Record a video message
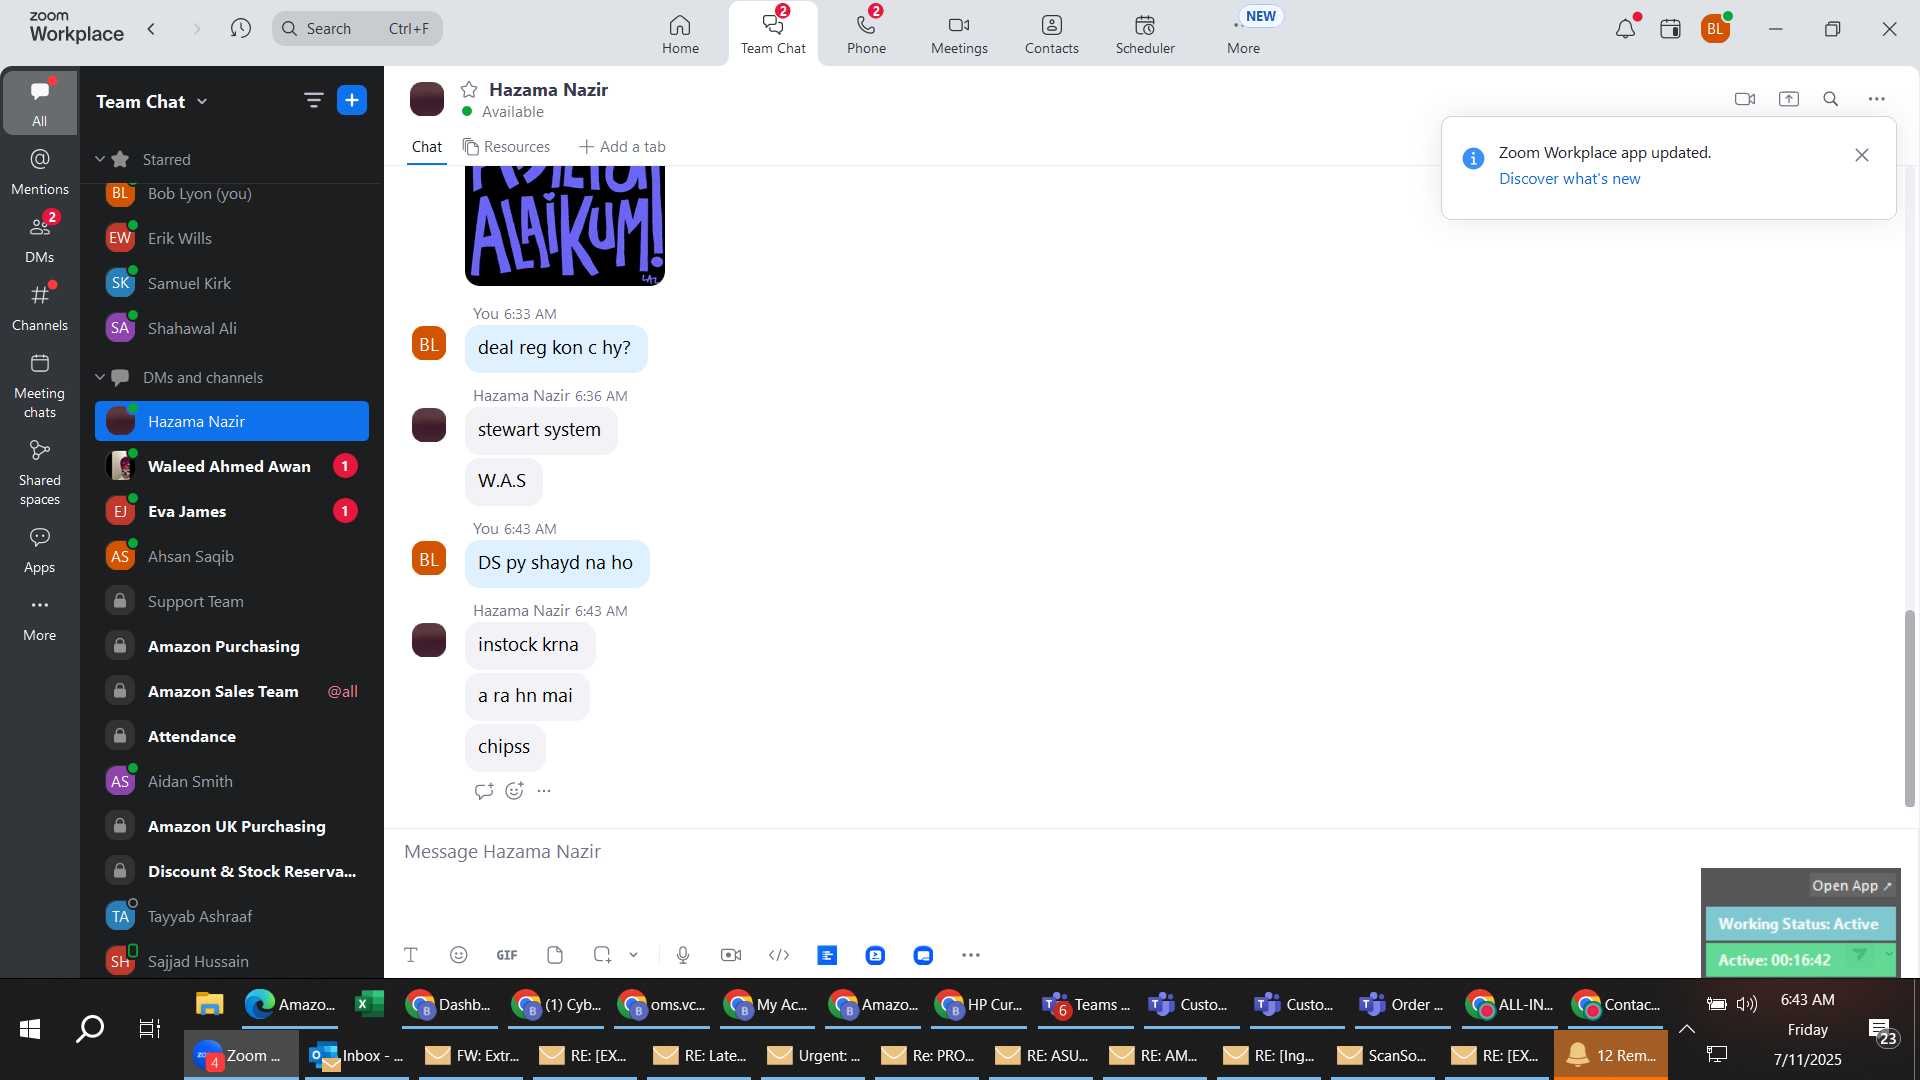The image size is (1920, 1080). [x=731, y=955]
